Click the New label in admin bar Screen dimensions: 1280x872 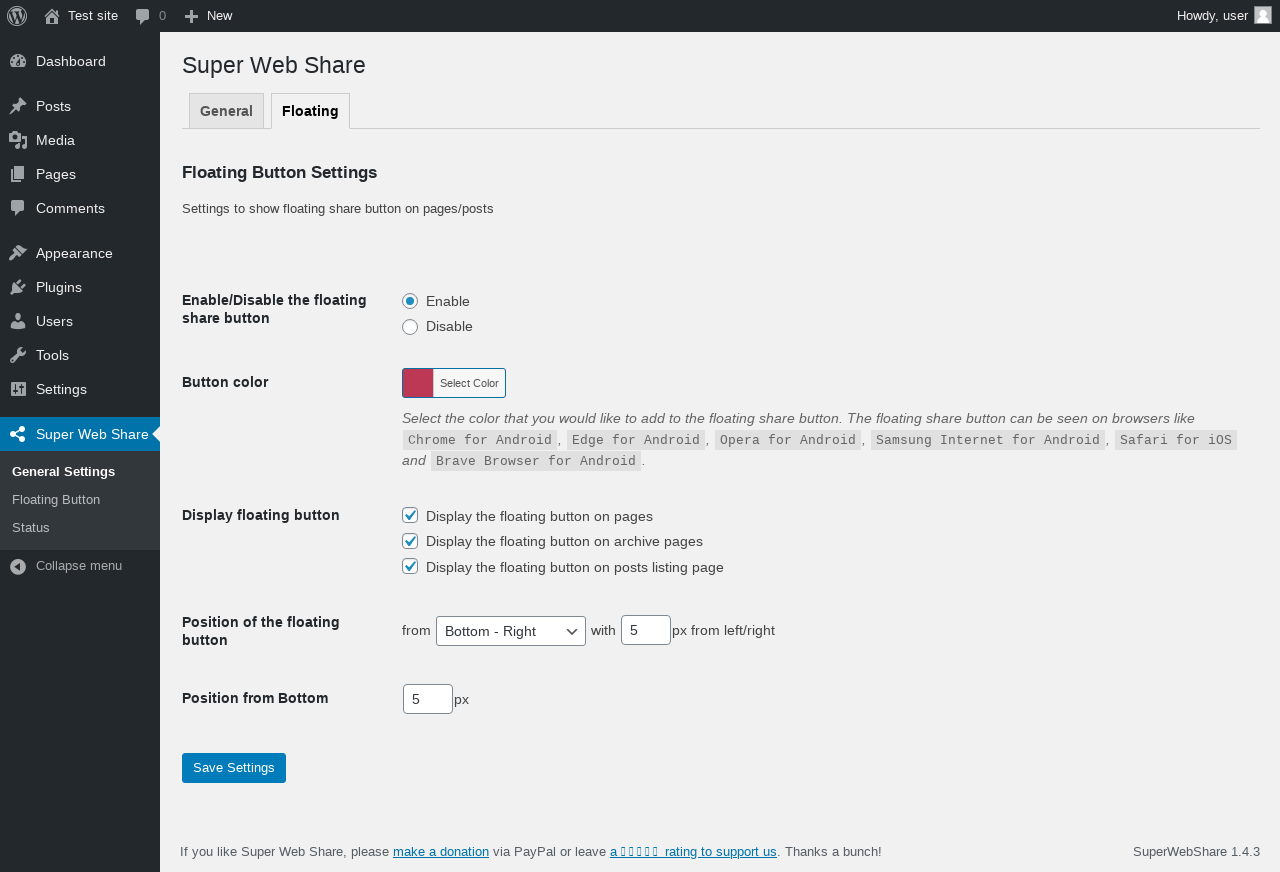[220, 15]
